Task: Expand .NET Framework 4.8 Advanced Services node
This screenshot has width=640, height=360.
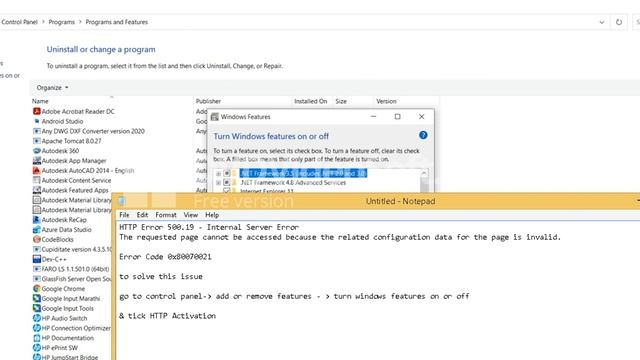Action: coord(218,182)
